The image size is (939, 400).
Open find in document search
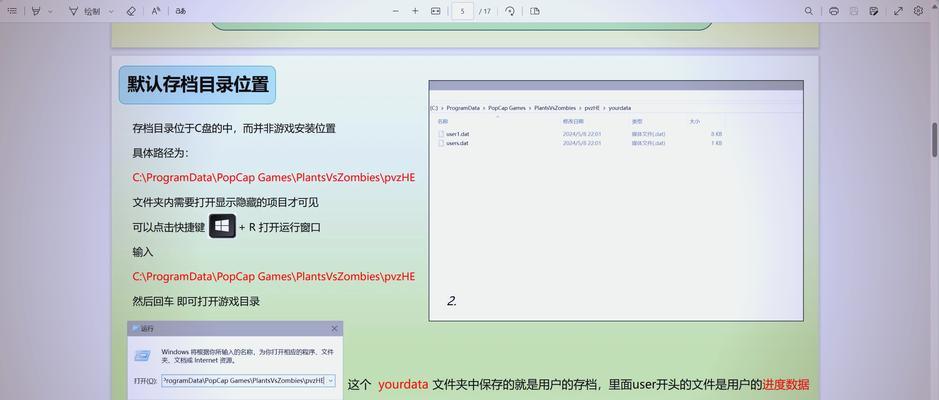coord(808,11)
